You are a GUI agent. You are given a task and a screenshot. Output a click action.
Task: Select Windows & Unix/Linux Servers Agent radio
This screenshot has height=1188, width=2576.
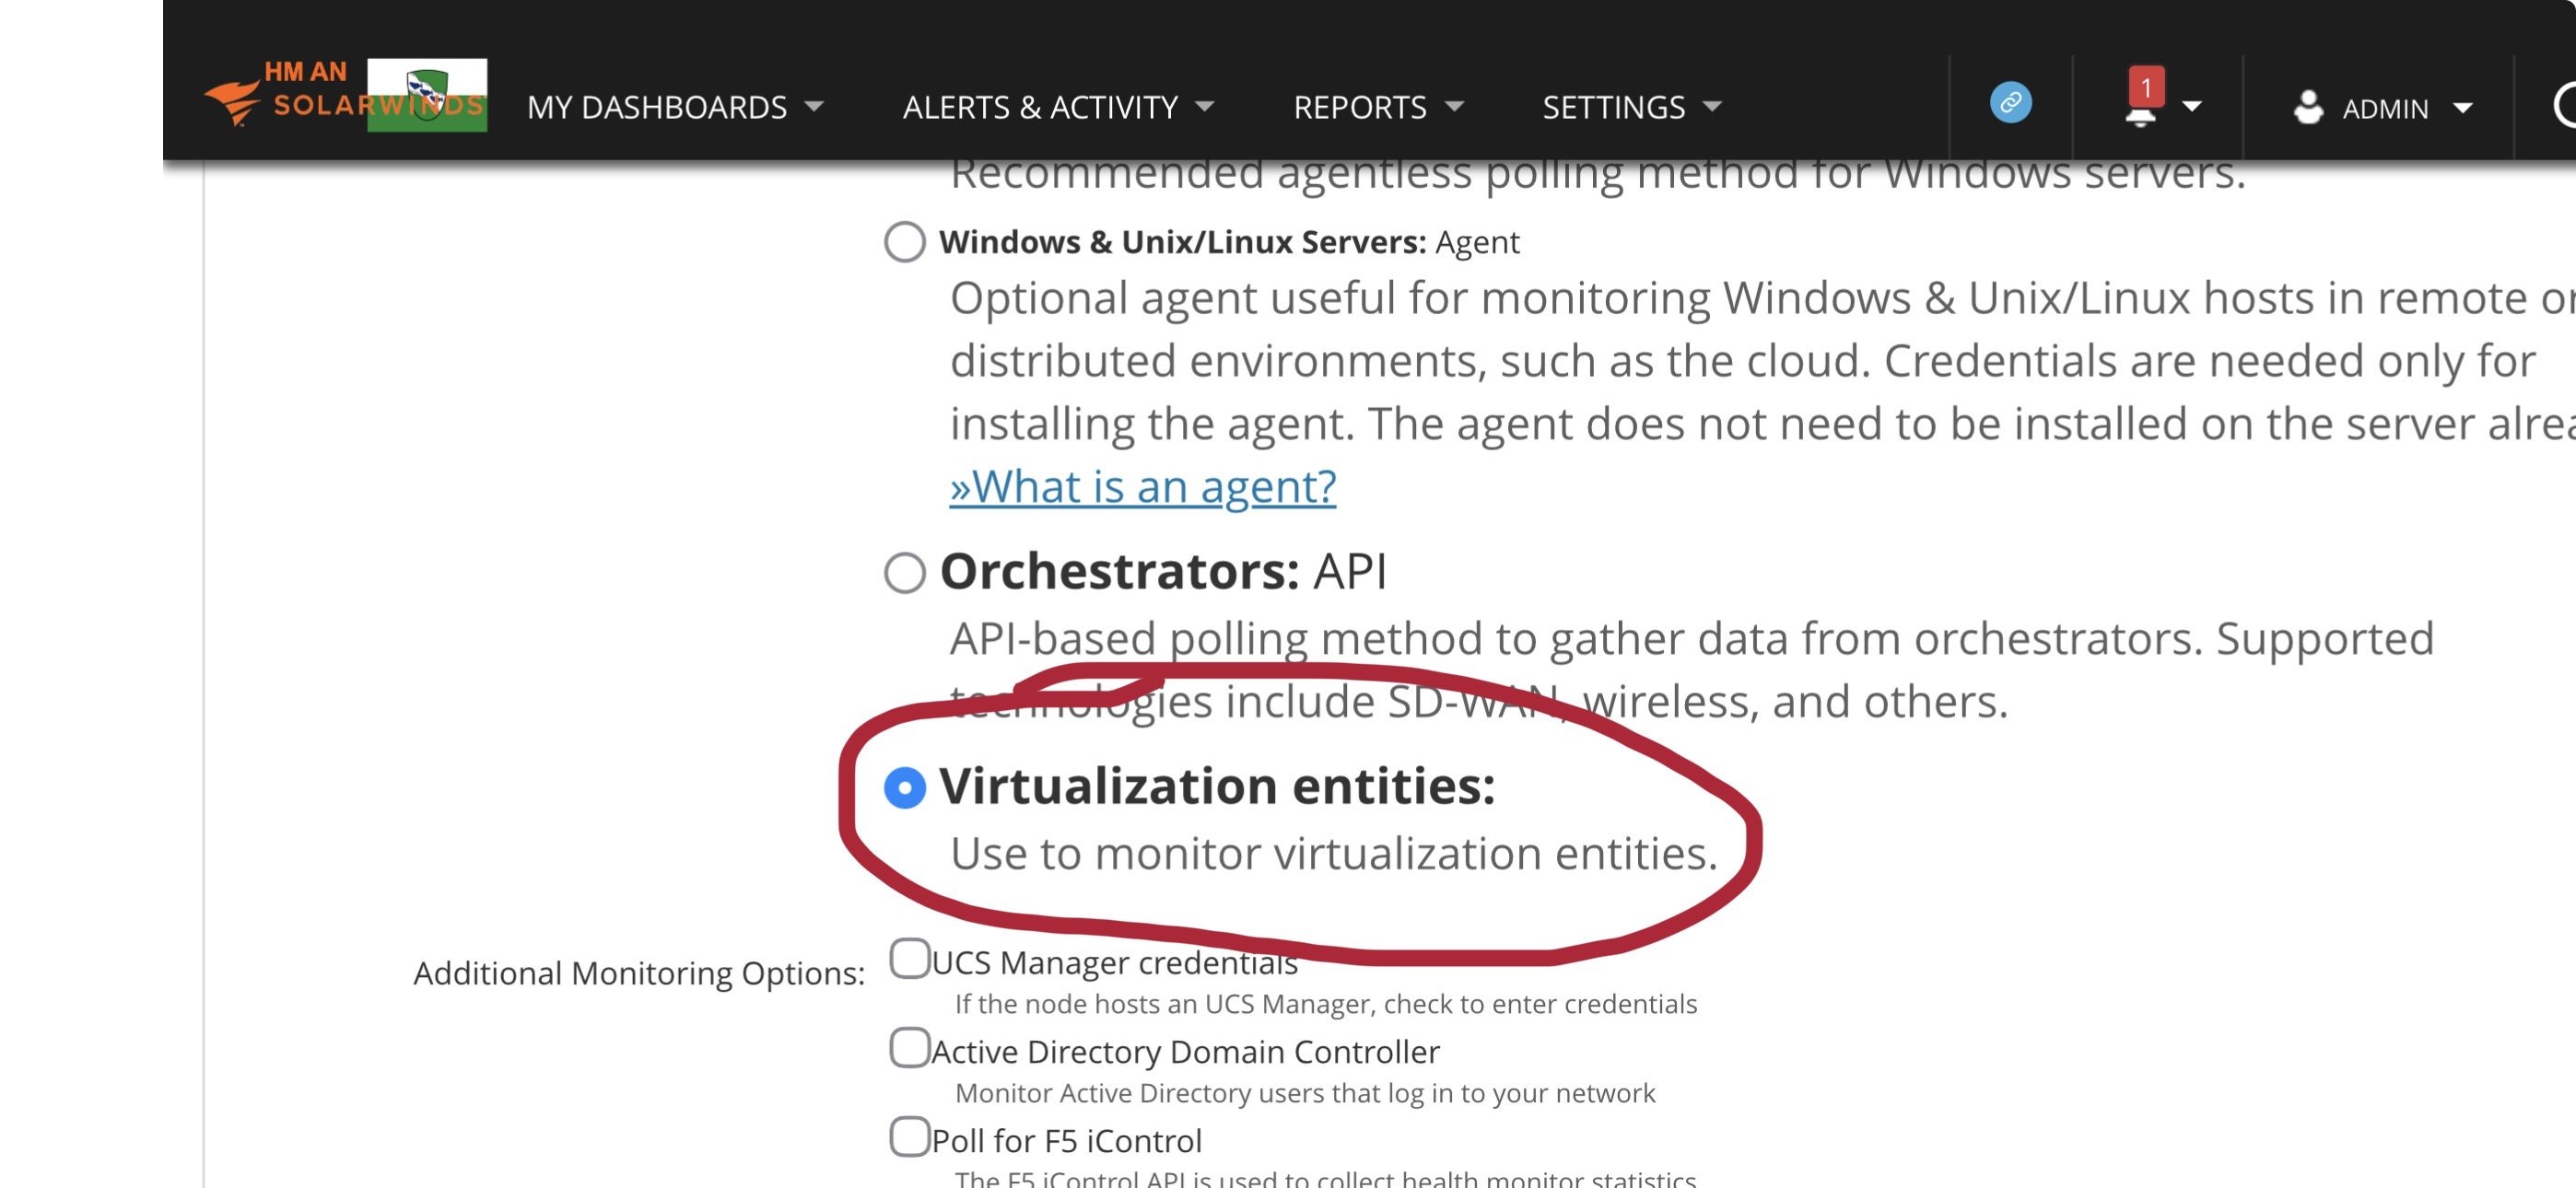tap(904, 242)
